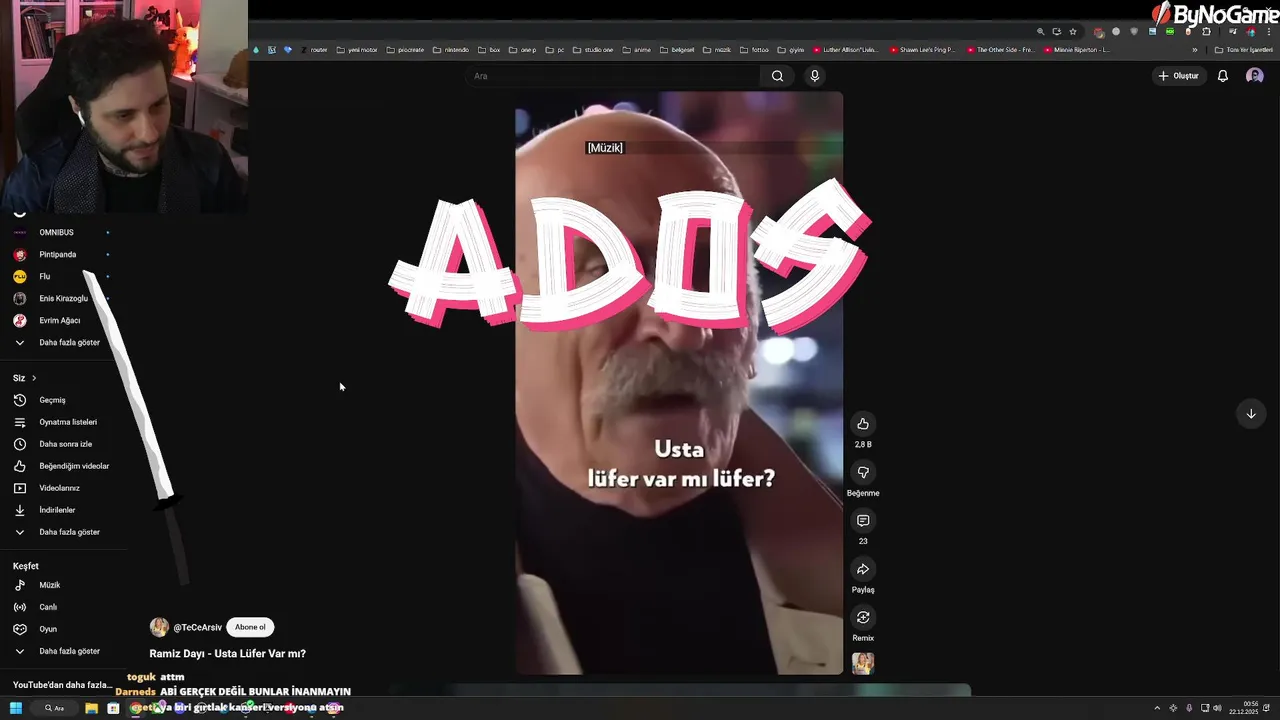Viewport: 1280px width, 720px height.
Task: Open the 'procreate' bookmark folder
Action: point(405,49)
